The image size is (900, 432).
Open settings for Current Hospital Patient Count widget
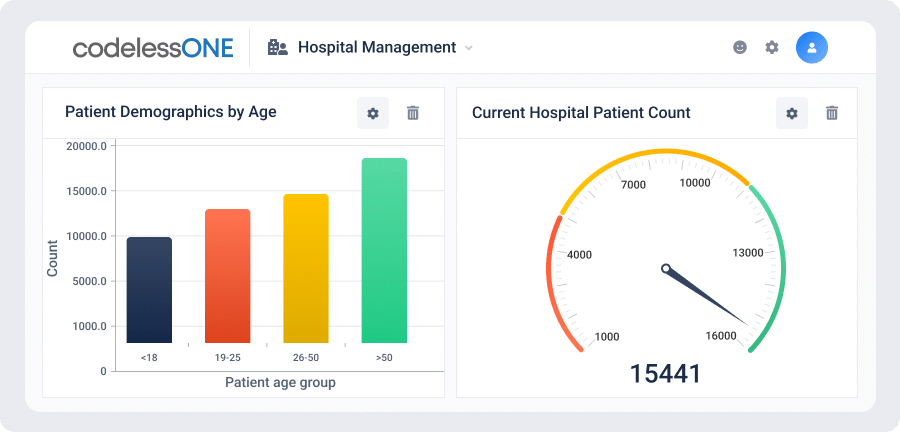[x=792, y=113]
